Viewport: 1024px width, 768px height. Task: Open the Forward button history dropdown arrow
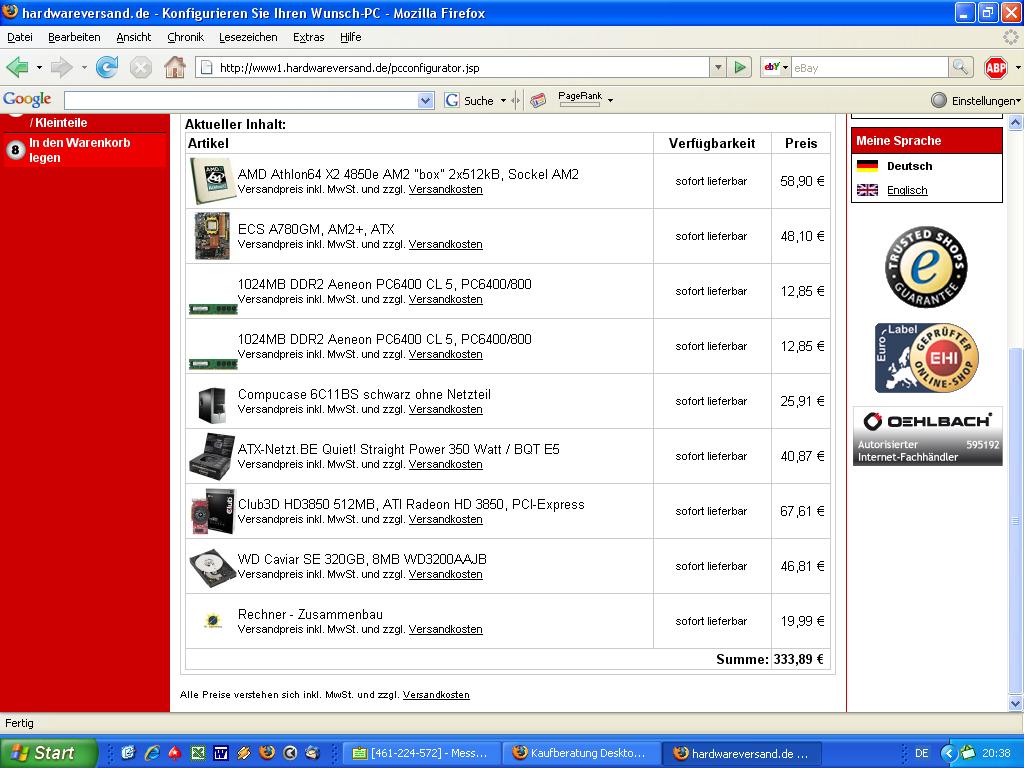pos(84,67)
